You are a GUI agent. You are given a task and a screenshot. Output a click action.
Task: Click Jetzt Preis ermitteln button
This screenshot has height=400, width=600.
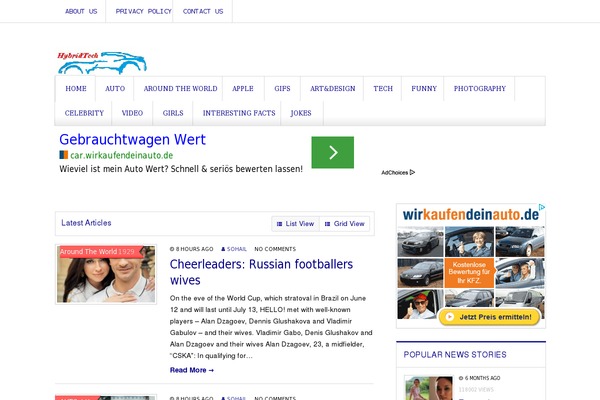[489, 317]
